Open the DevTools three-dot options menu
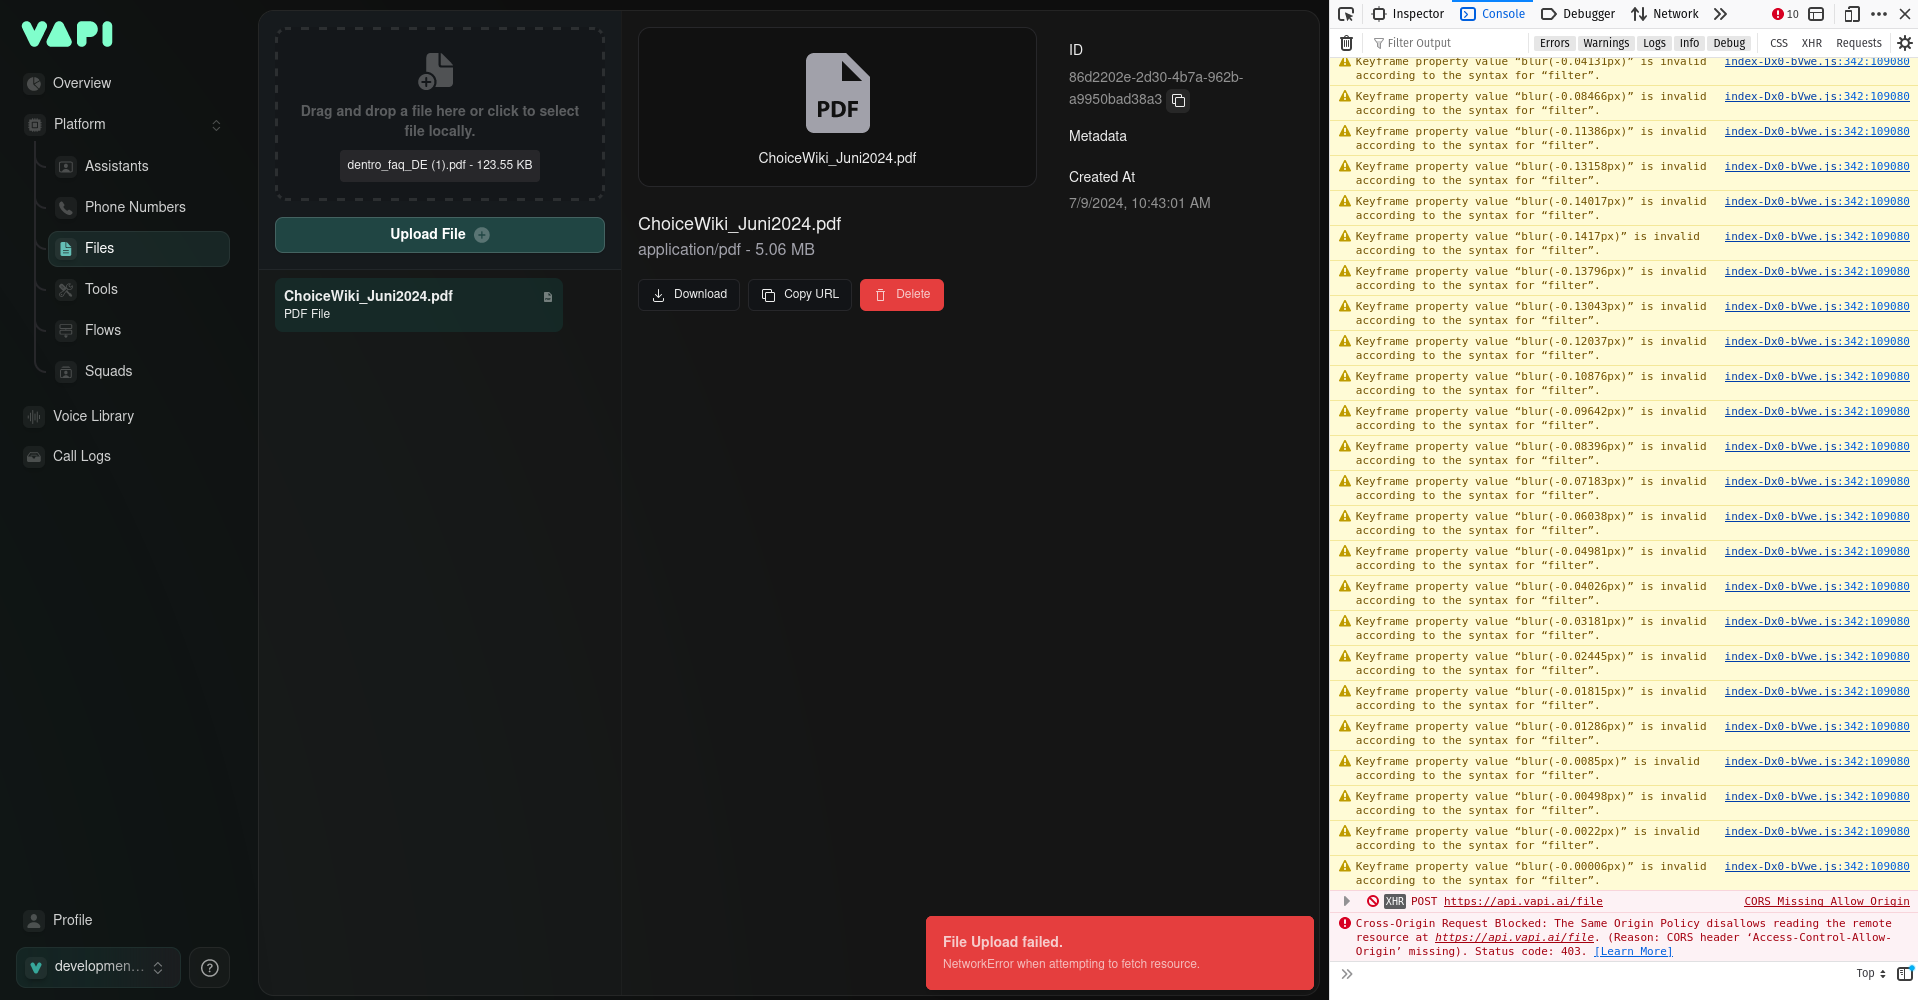 1879,14
